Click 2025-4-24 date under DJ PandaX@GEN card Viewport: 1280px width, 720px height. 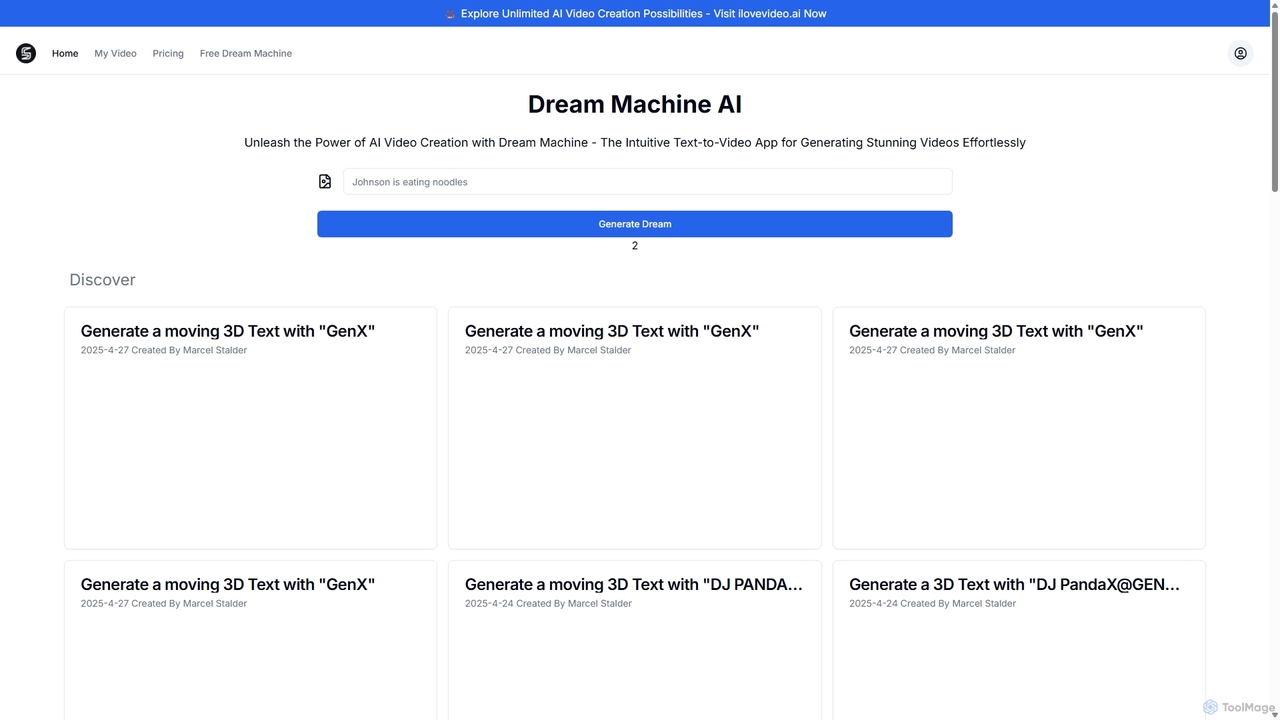pos(873,604)
